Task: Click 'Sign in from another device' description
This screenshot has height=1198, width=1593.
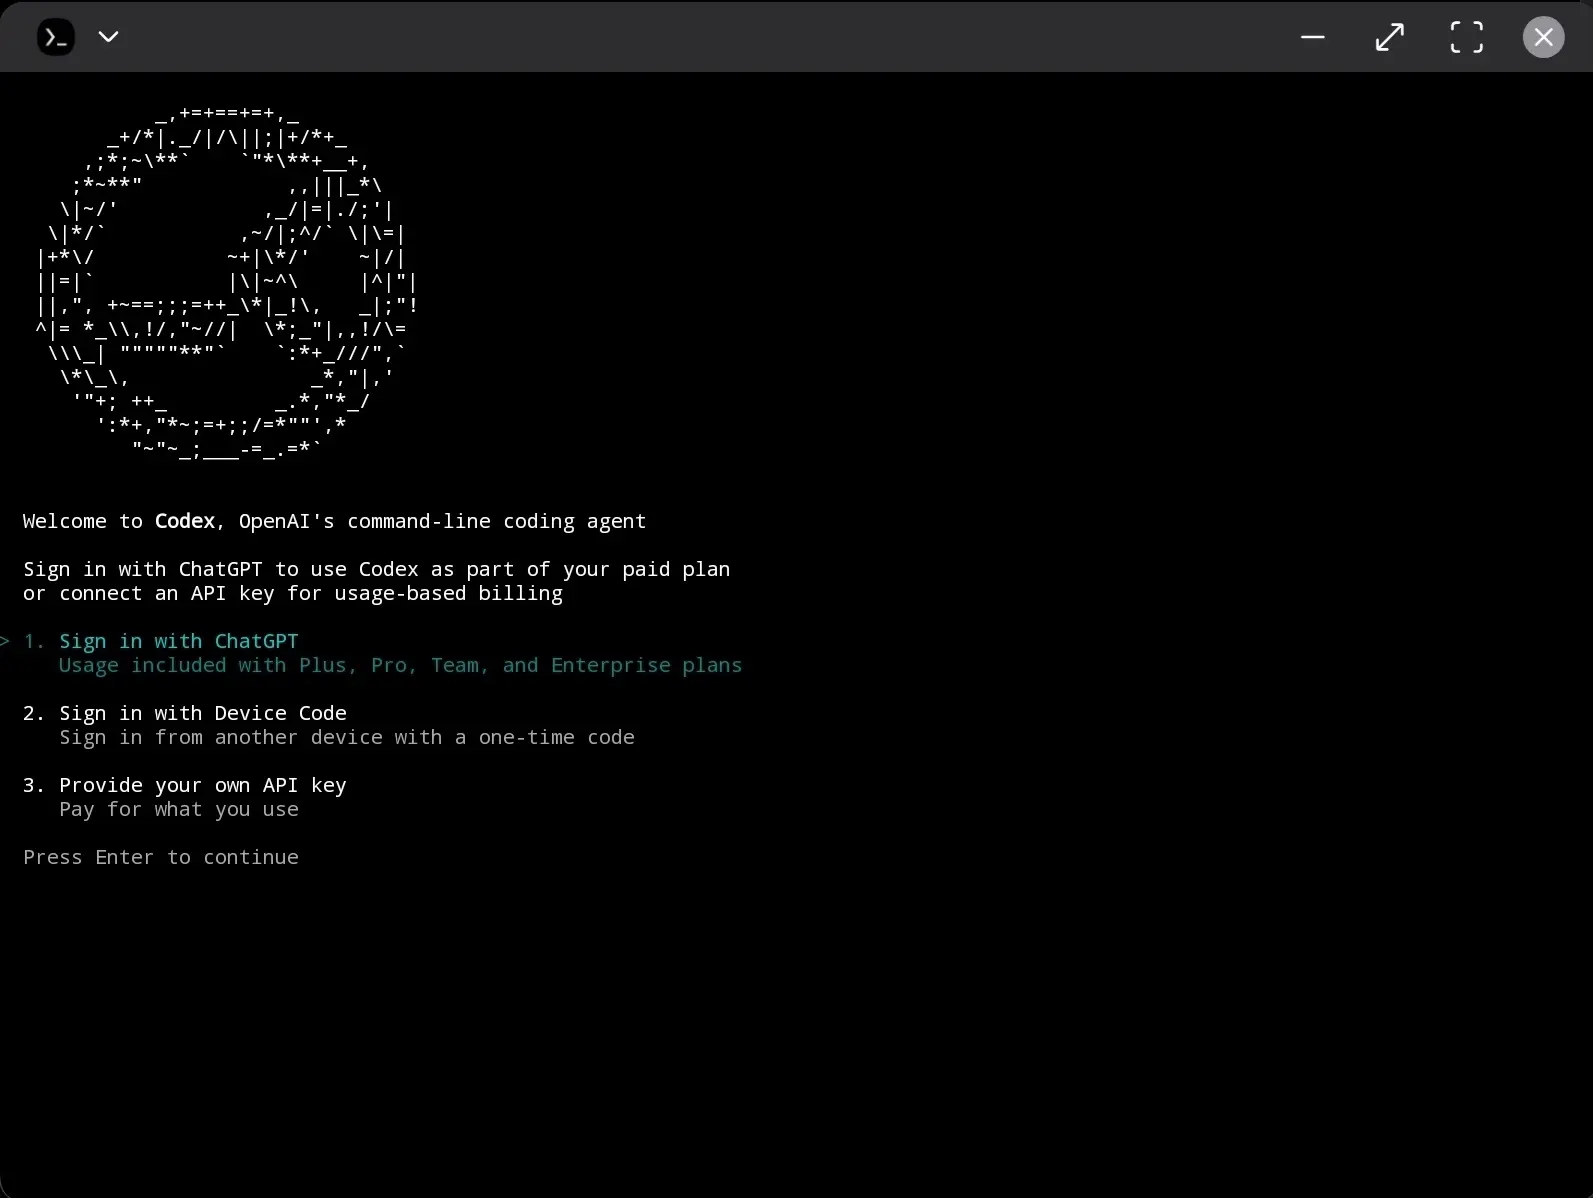Action: 347,737
